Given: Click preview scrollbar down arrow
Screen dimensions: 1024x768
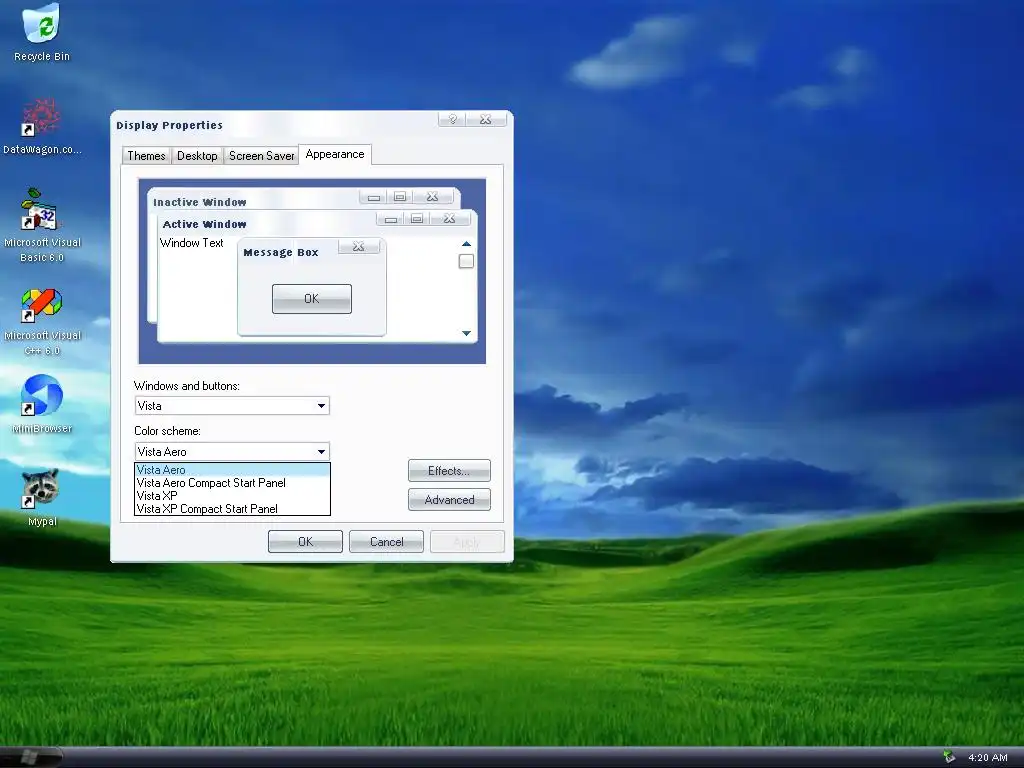Looking at the screenshot, I should point(466,333).
